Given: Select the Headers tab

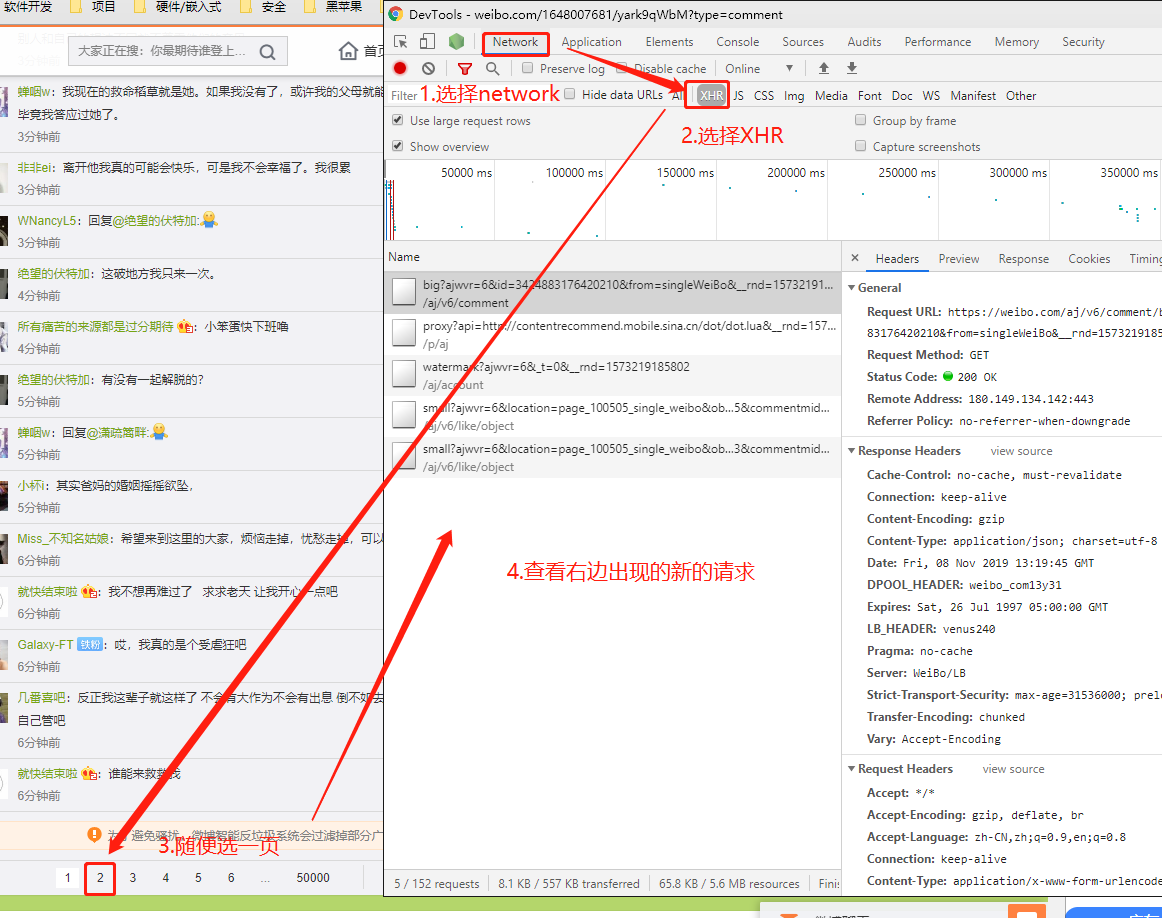Looking at the screenshot, I should tap(897, 259).
